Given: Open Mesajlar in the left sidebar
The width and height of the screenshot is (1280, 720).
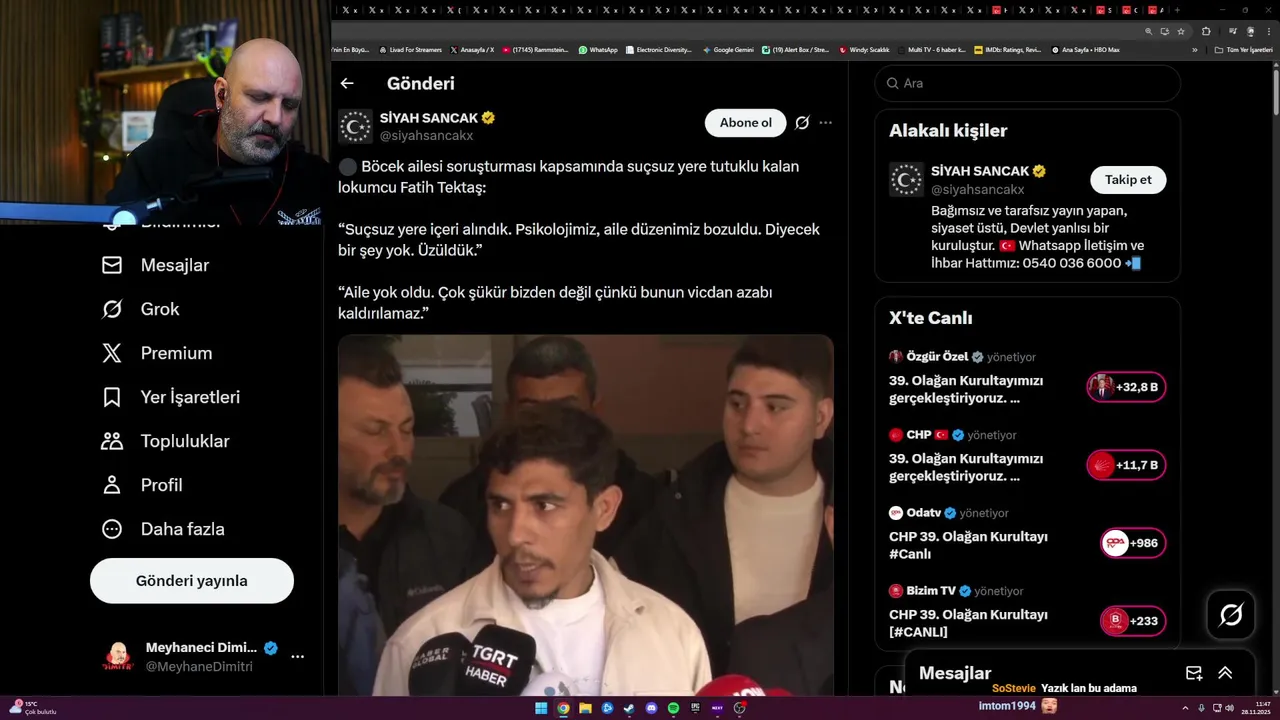Looking at the screenshot, I should tap(156, 265).
